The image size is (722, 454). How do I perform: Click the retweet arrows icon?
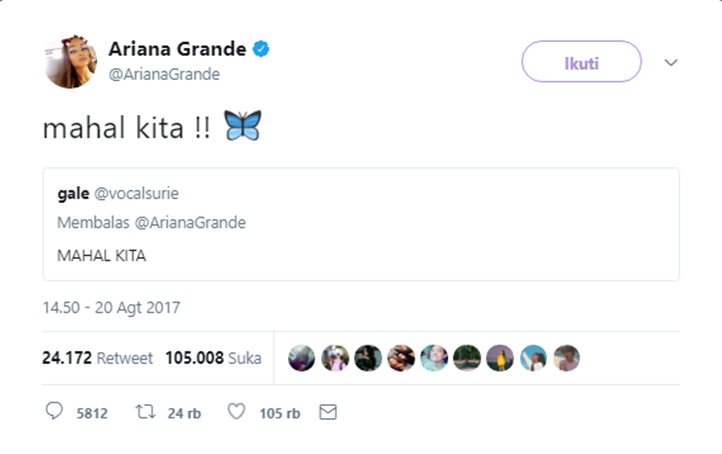144,412
